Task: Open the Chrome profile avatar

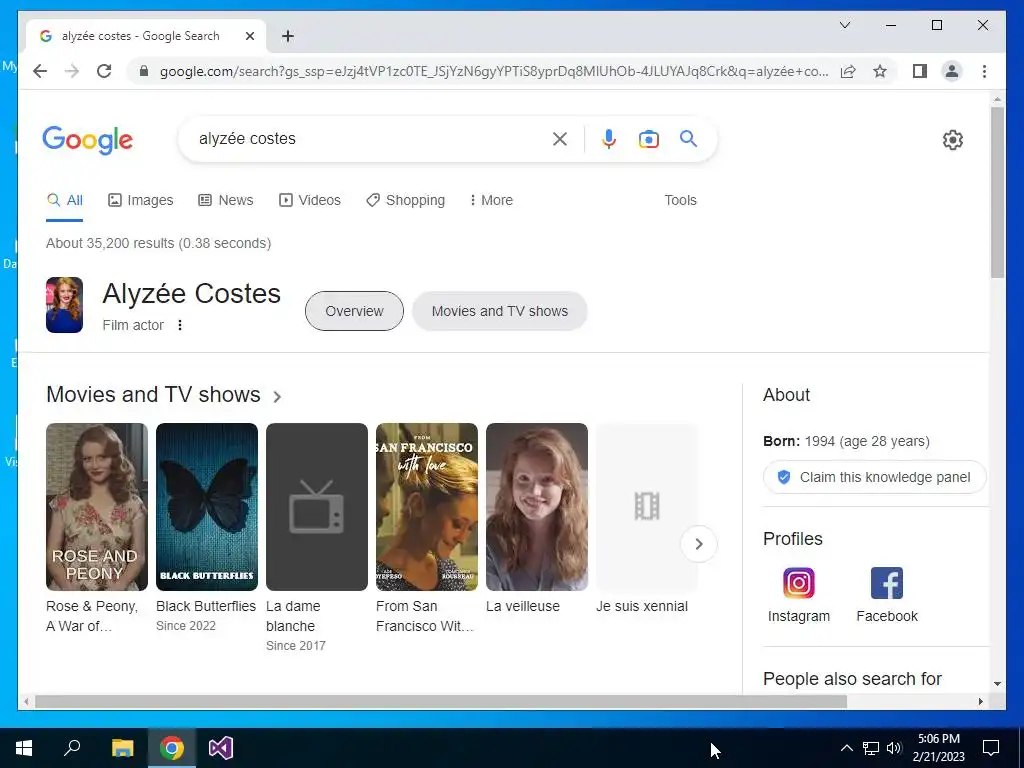Action: [x=952, y=71]
